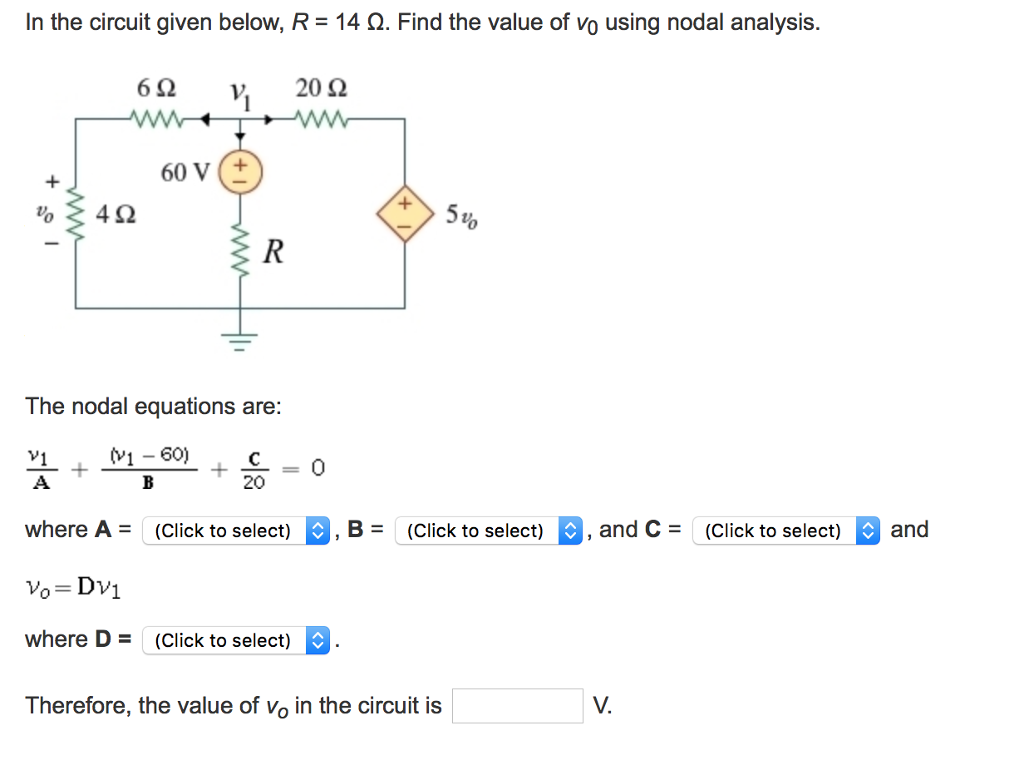Click the answer field for v₀
Screen dimensions: 1024x765
517,706
